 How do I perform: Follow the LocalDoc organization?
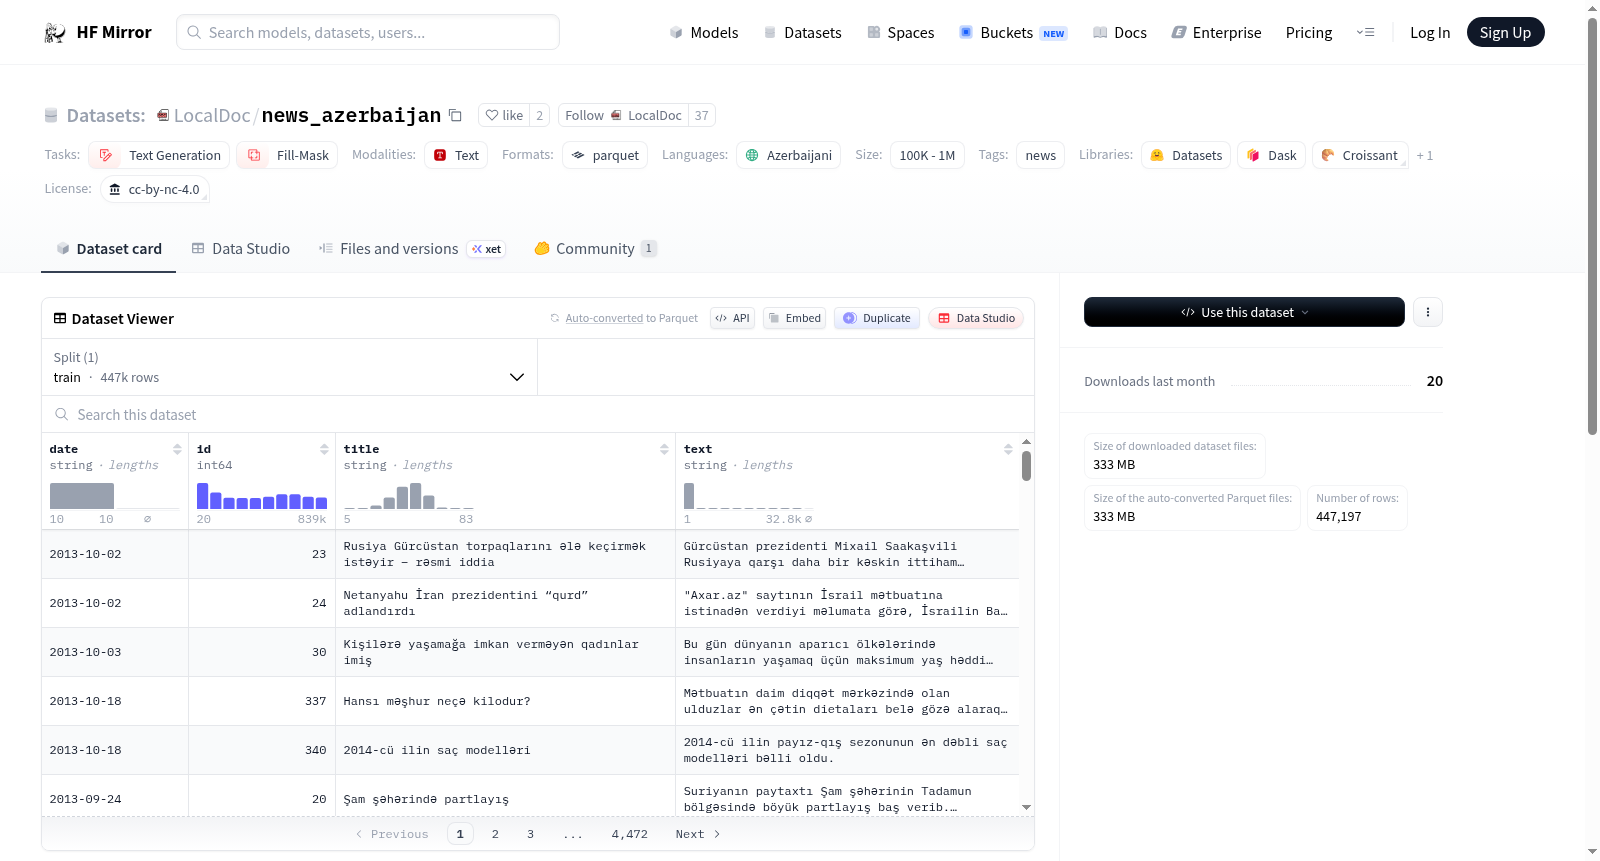pyautogui.click(x=623, y=115)
